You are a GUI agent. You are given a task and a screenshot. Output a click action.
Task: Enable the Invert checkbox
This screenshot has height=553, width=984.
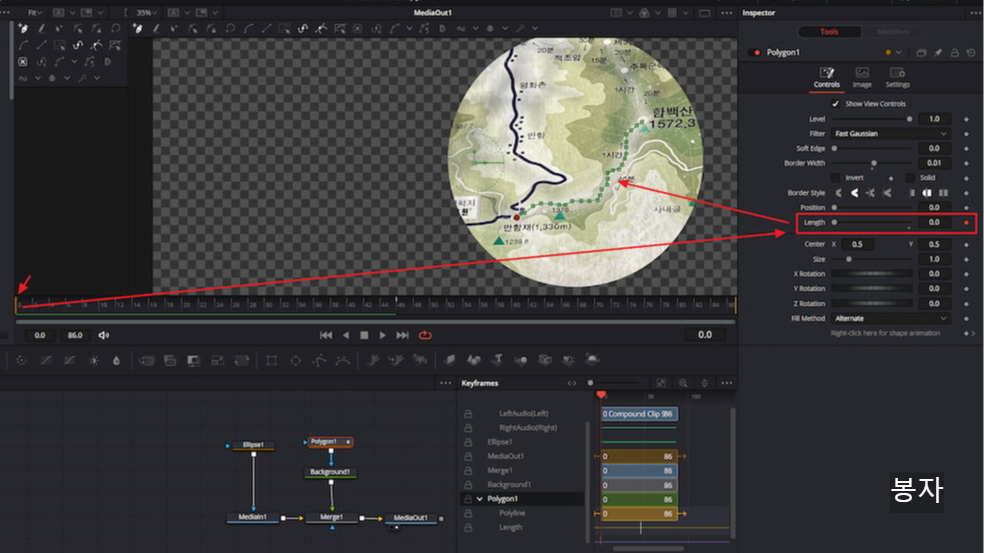click(x=835, y=178)
